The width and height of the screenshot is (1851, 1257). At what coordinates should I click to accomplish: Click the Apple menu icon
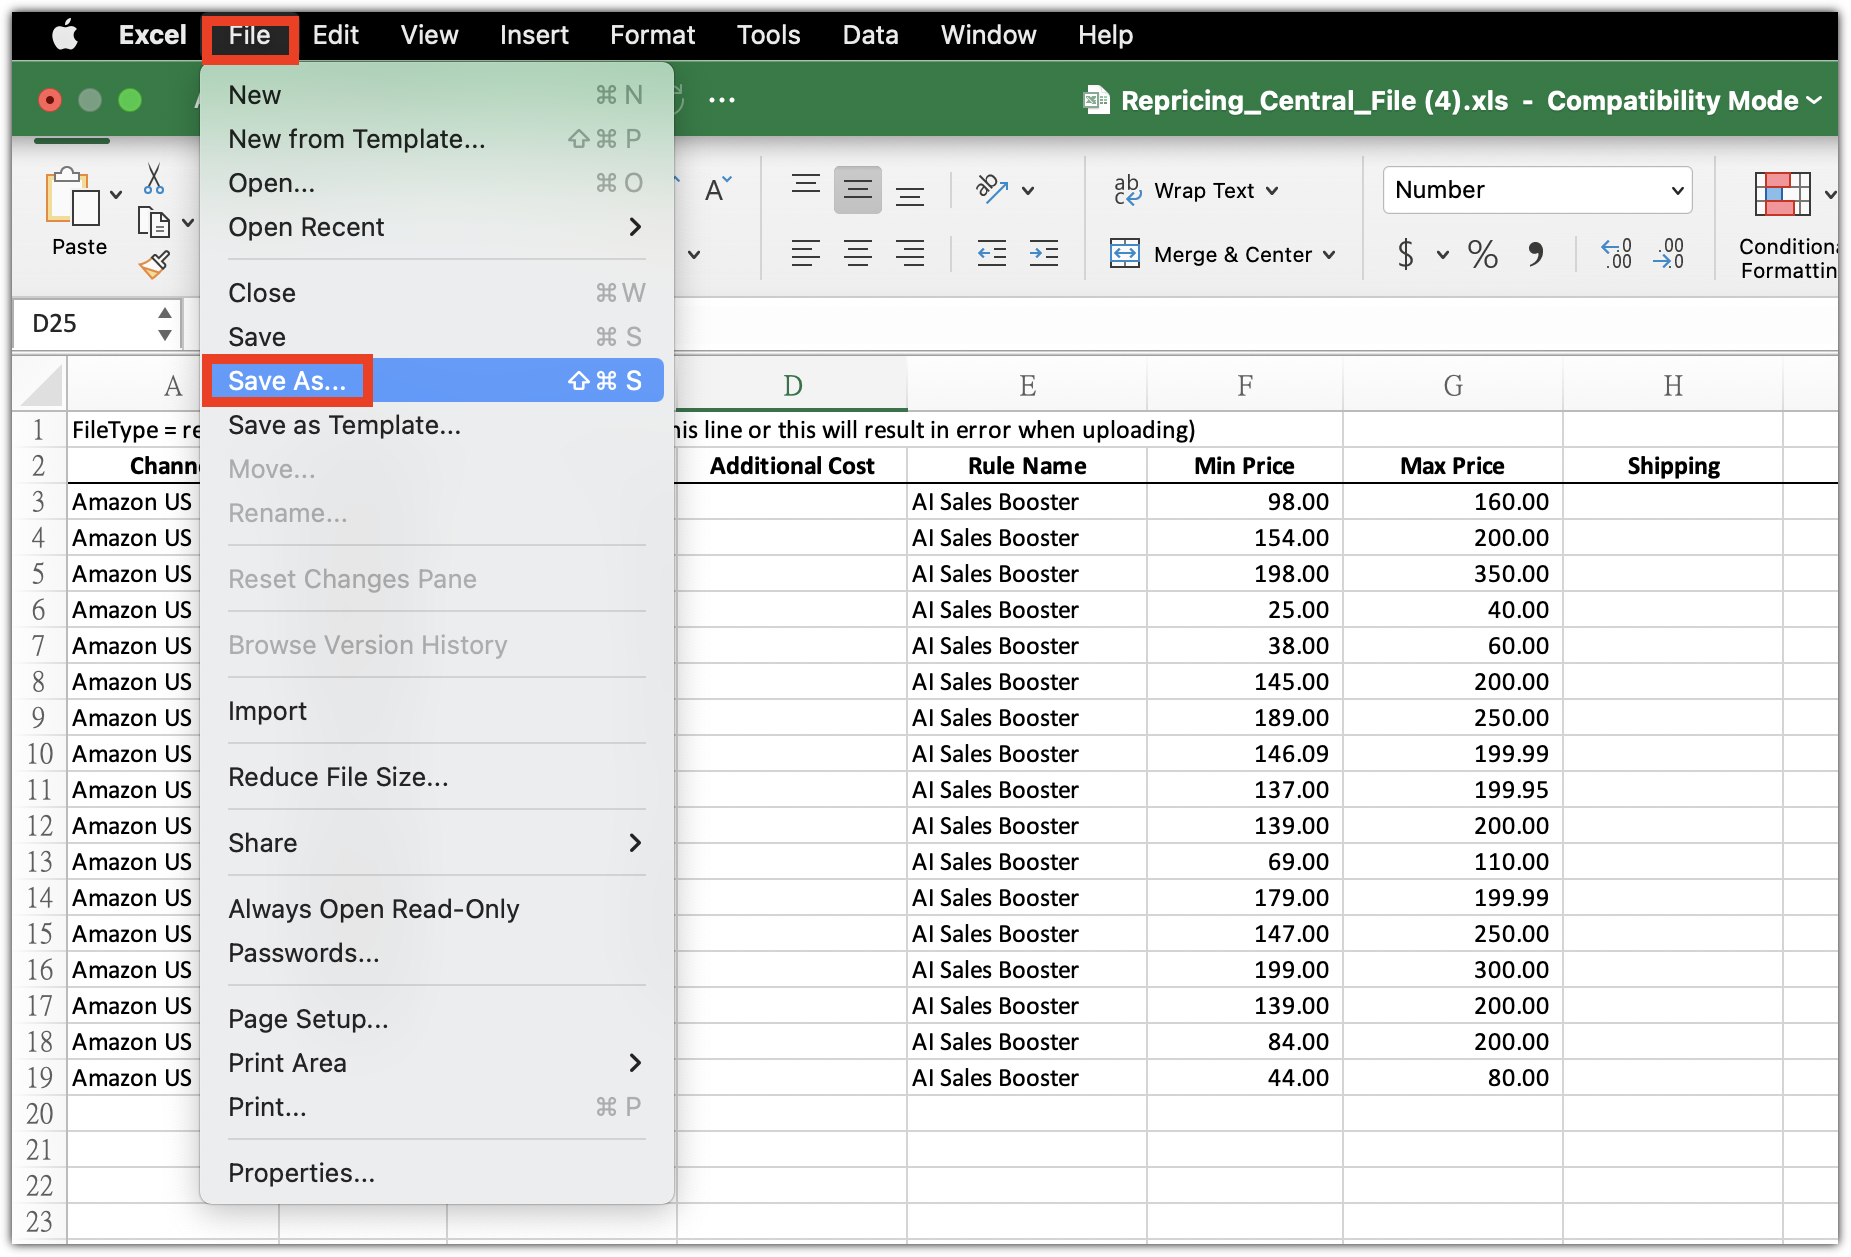tap(65, 36)
